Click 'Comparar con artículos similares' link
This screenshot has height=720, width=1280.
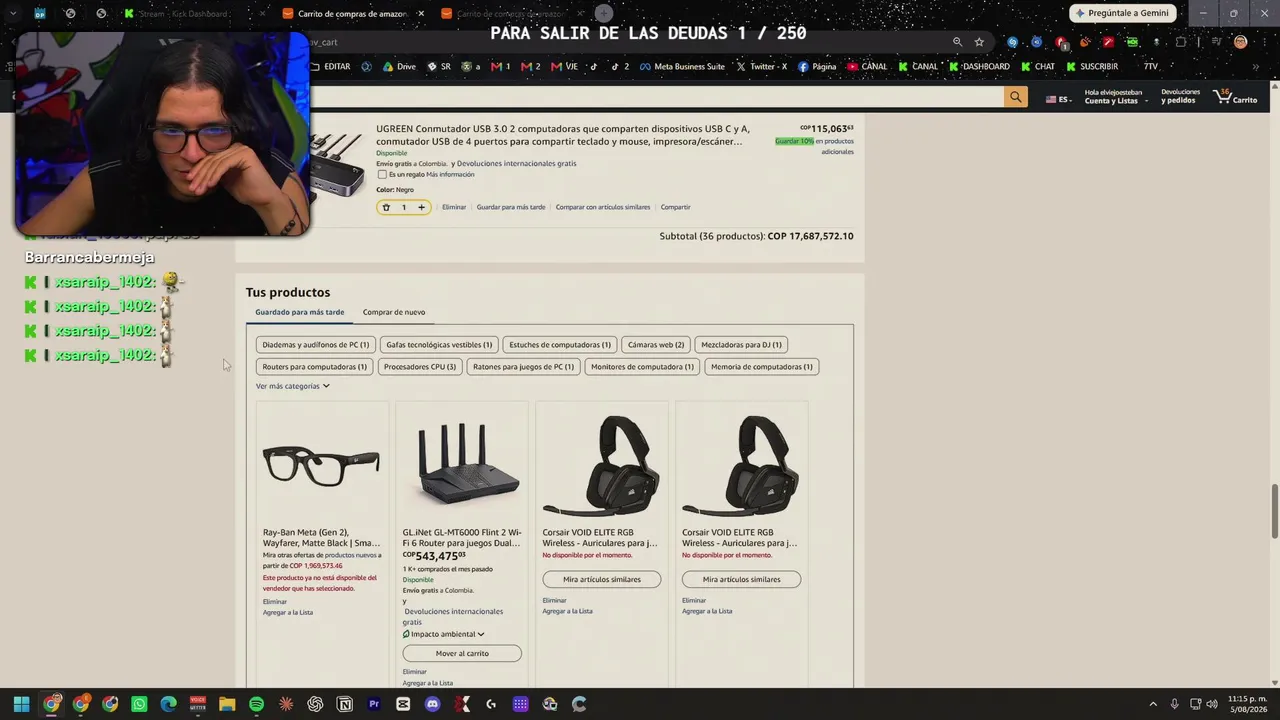click(x=603, y=207)
